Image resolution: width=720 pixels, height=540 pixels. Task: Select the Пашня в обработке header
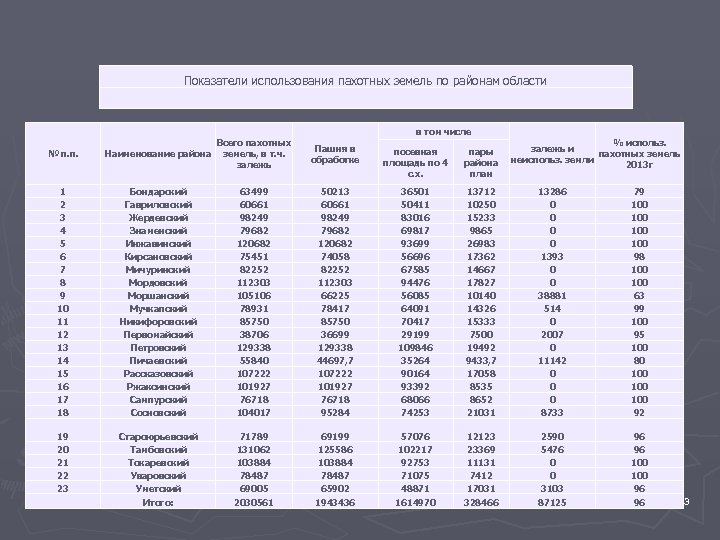click(335, 154)
